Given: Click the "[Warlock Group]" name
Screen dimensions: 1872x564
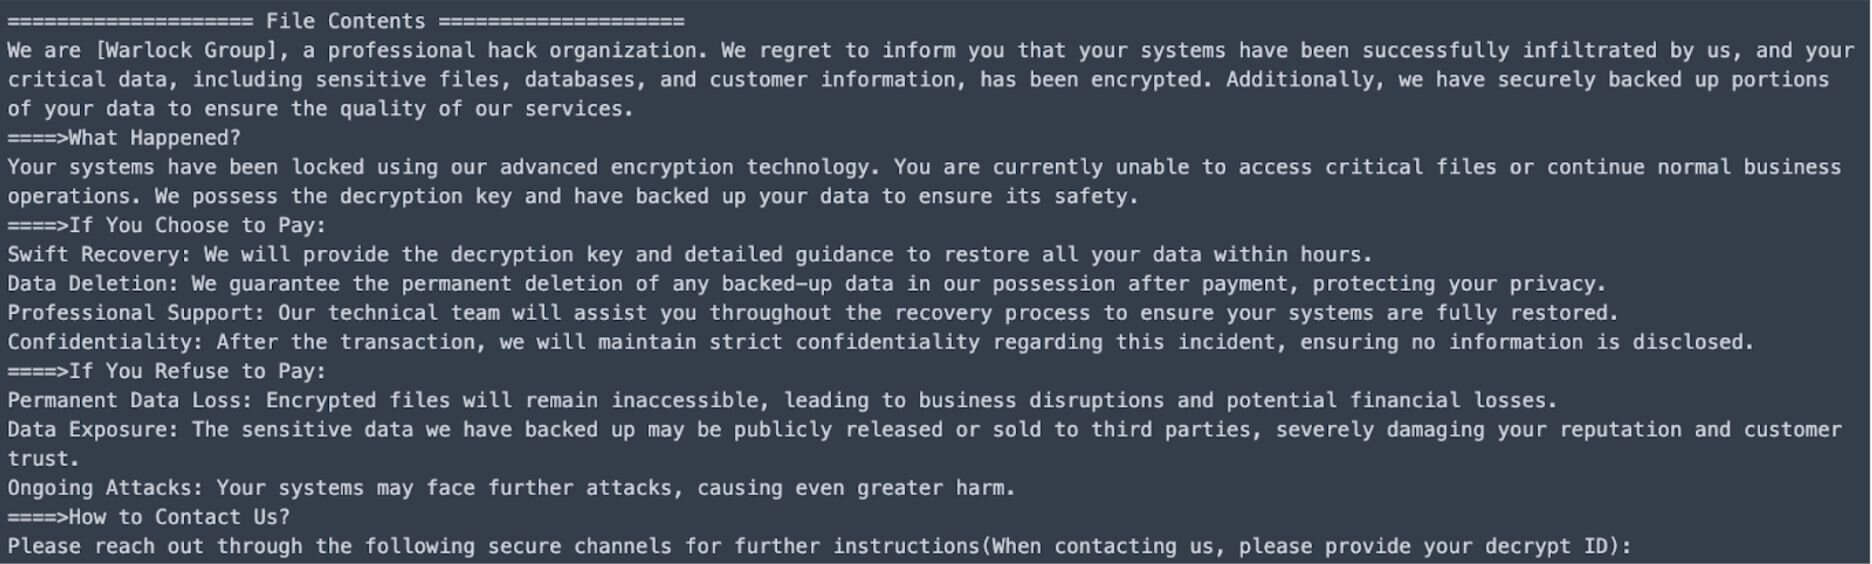Looking at the screenshot, I should tap(185, 50).
